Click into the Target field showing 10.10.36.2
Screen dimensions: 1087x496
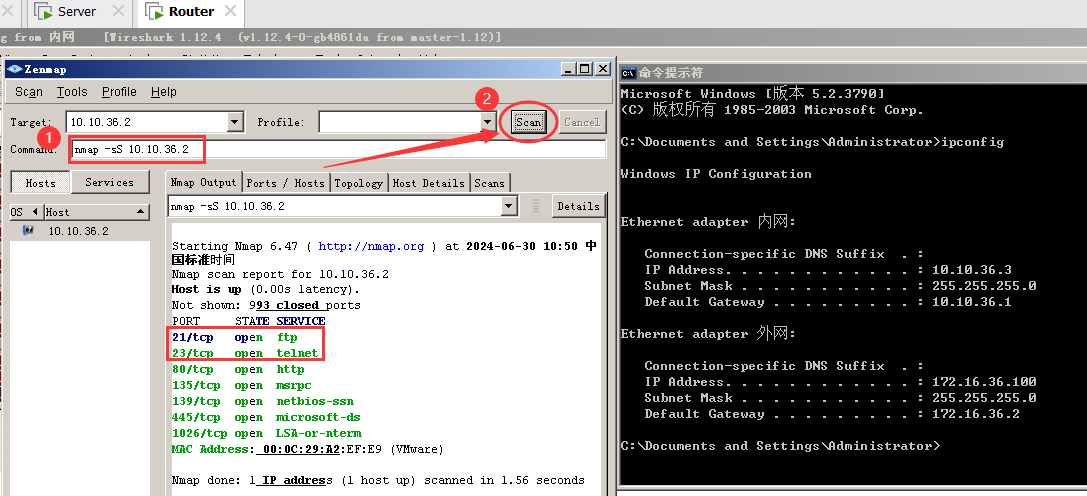pyautogui.click(x=147, y=122)
